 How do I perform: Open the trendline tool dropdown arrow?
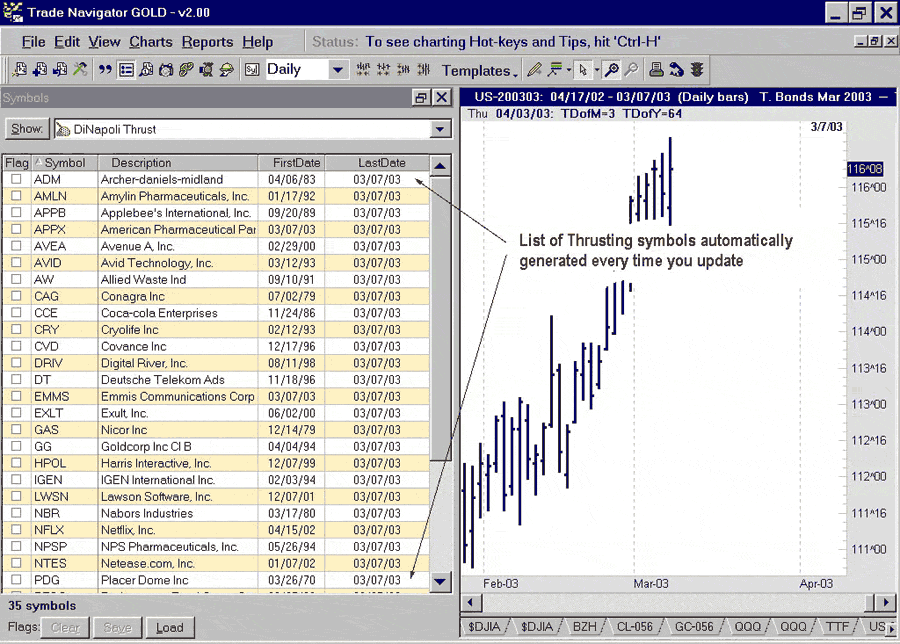pos(569,70)
